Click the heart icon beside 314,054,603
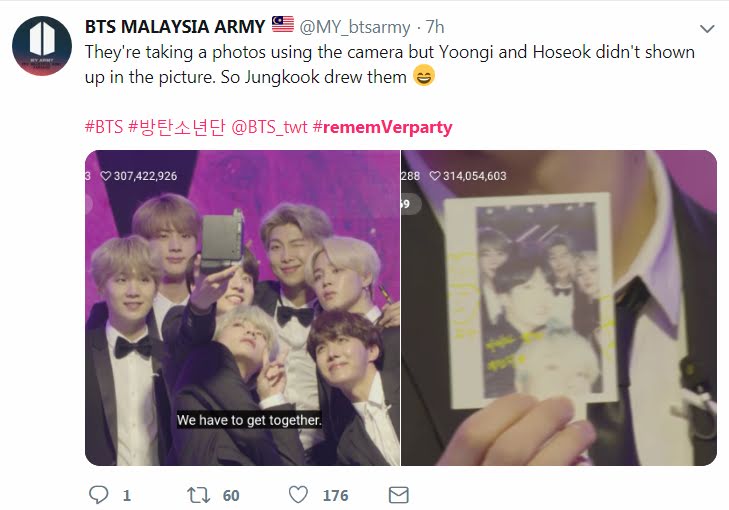The image size is (729, 510). coord(435,176)
